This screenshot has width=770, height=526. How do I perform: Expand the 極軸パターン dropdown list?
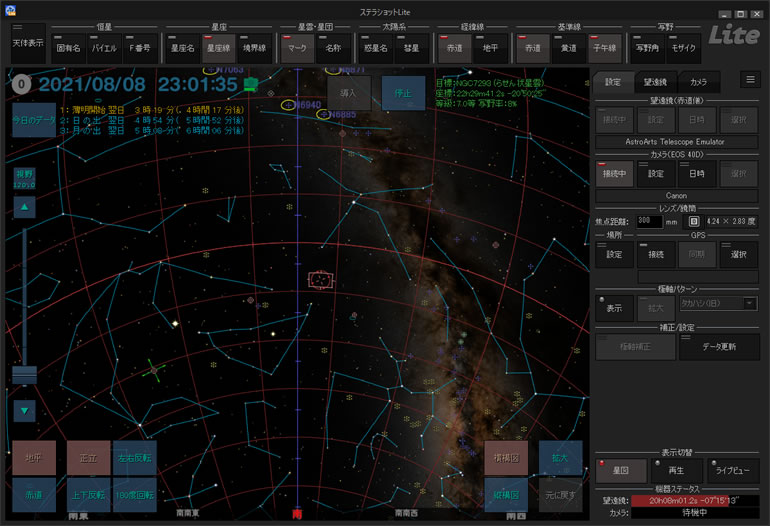click(x=748, y=303)
